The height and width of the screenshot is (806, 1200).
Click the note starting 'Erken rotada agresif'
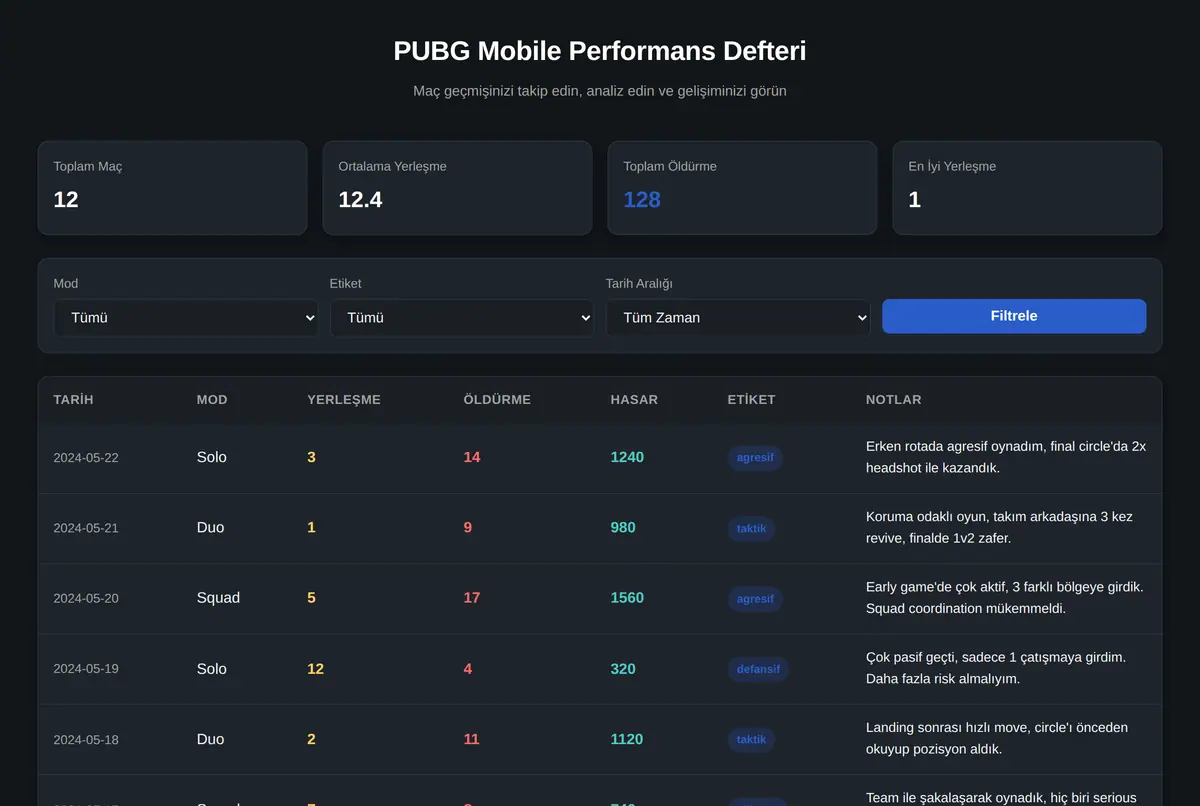coord(1006,457)
